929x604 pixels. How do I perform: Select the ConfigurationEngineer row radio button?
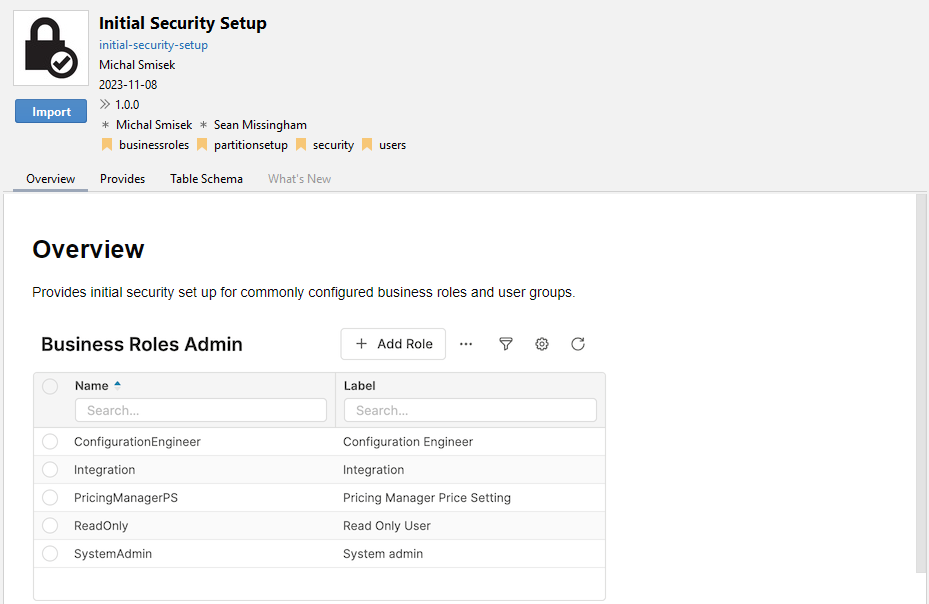pyautogui.click(x=50, y=442)
